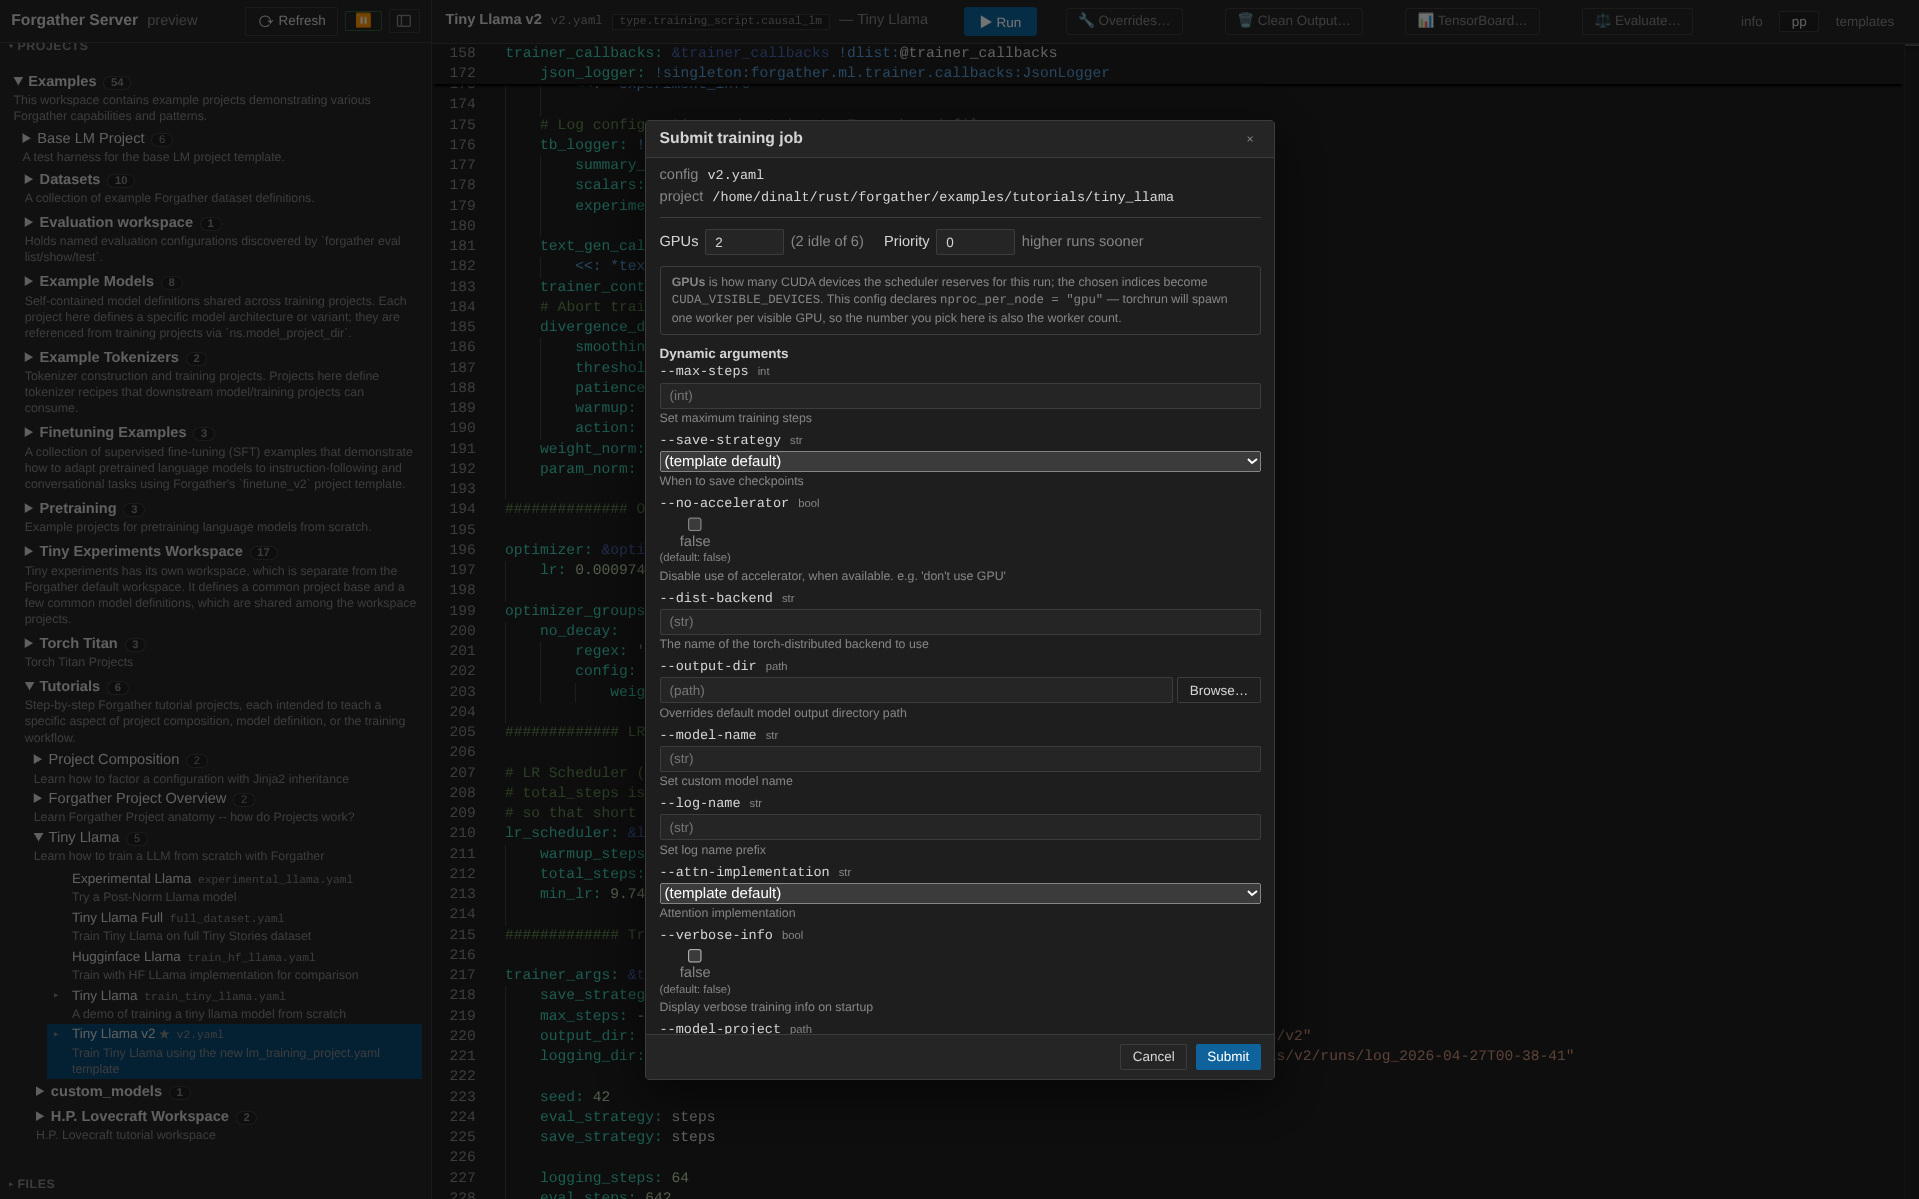The image size is (1919, 1199).
Task: Expand Forgather Project Overview node
Action: coord(38,798)
